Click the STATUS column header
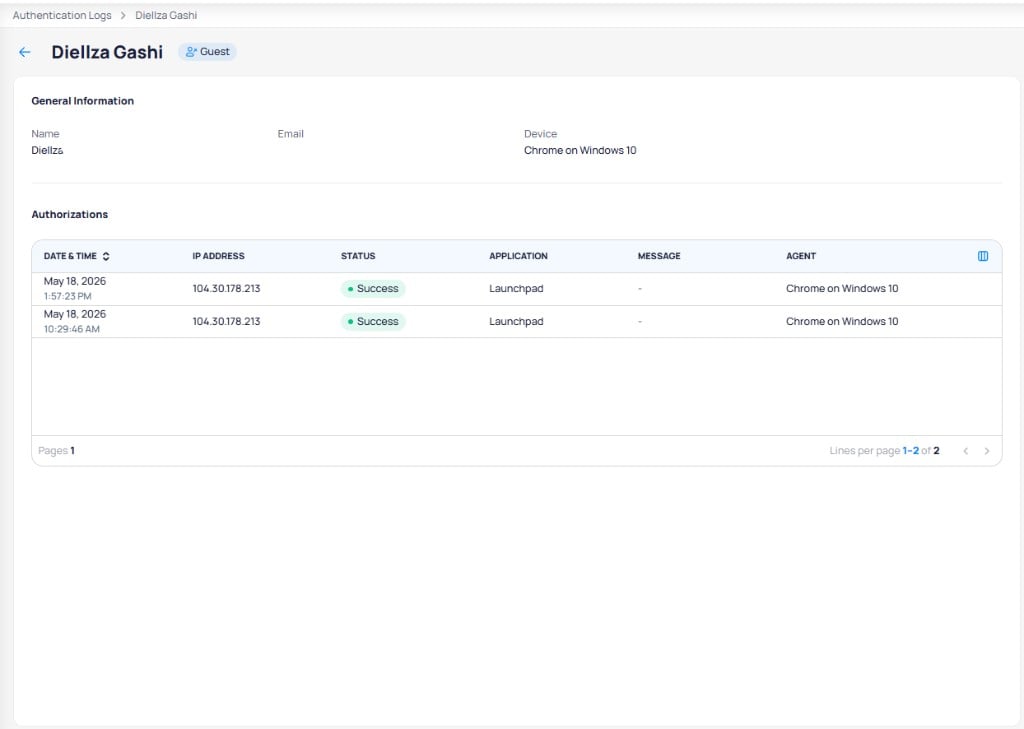1024x729 pixels. (x=358, y=256)
